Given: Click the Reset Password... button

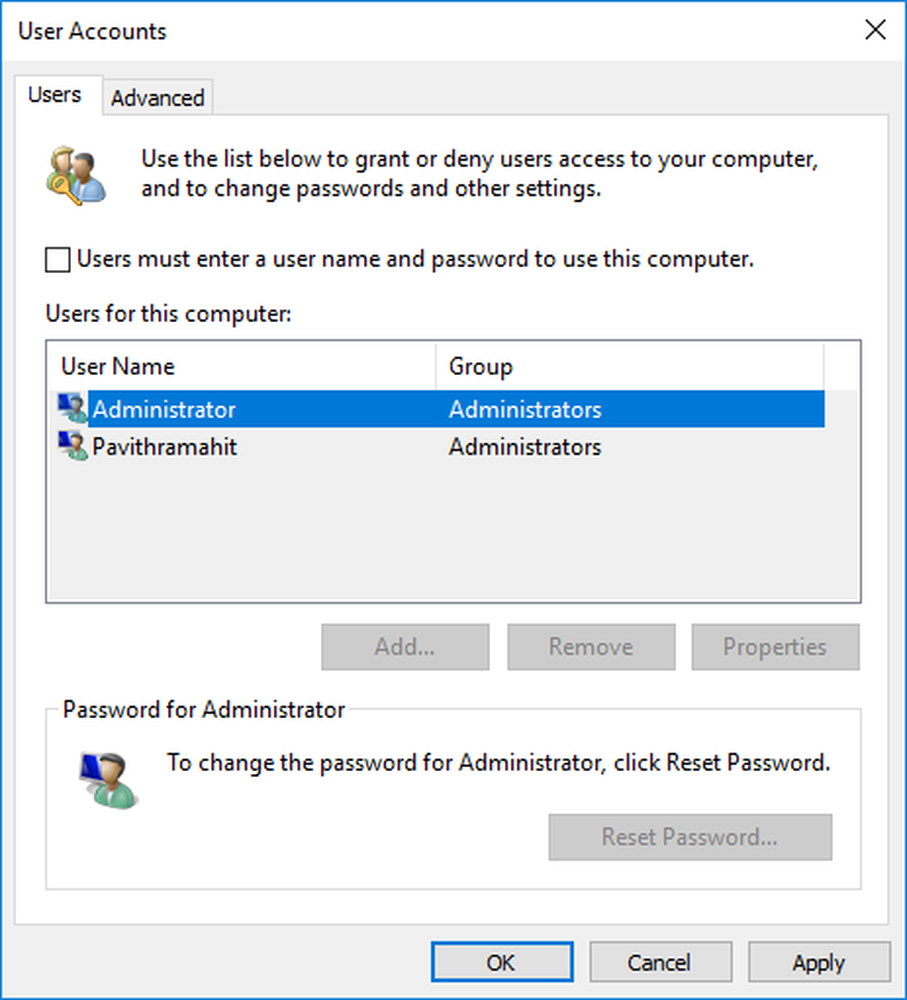Looking at the screenshot, I should point(690,837).
